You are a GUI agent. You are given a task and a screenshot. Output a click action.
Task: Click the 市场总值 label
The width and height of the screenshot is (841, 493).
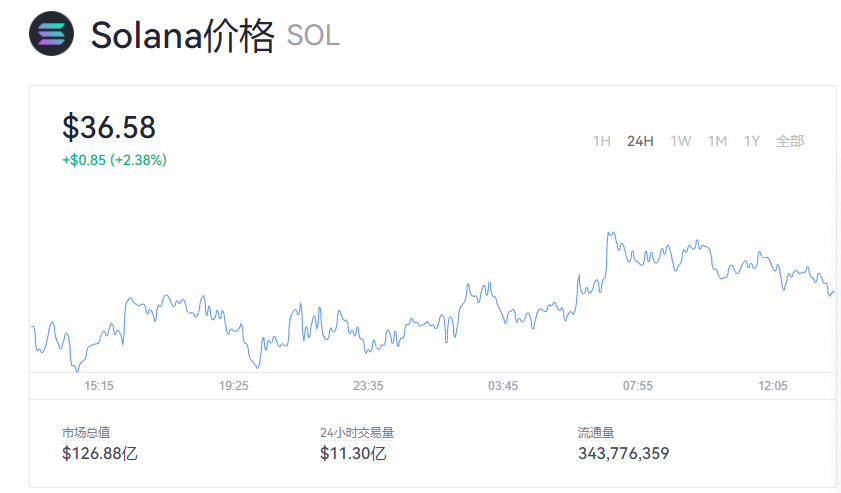tap(86, 432)
